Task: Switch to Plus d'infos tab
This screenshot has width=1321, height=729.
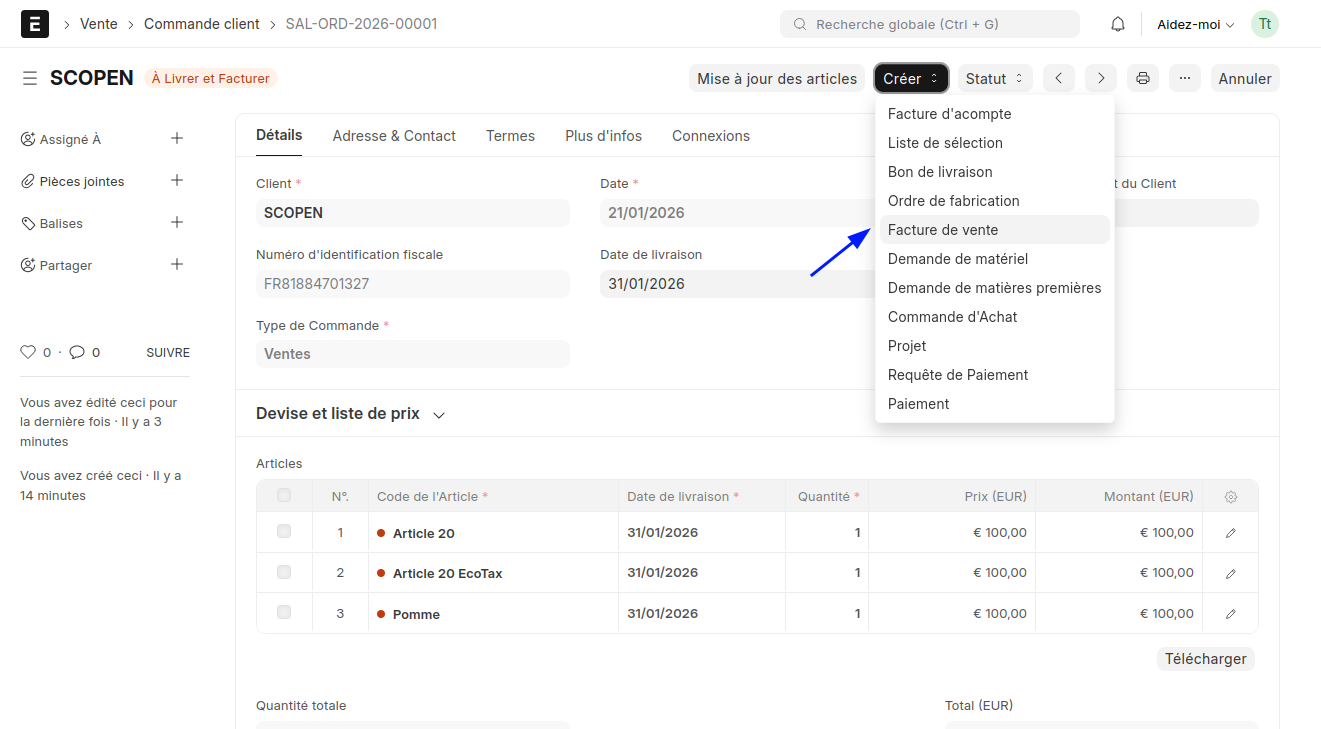Action: pyautogui.click(x=604, y=136)
